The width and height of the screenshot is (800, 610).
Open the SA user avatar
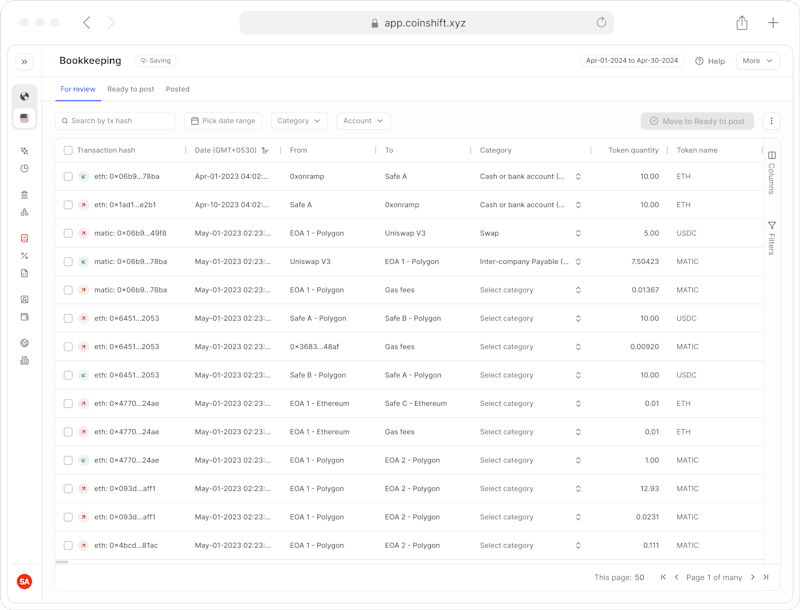[24, 581]
